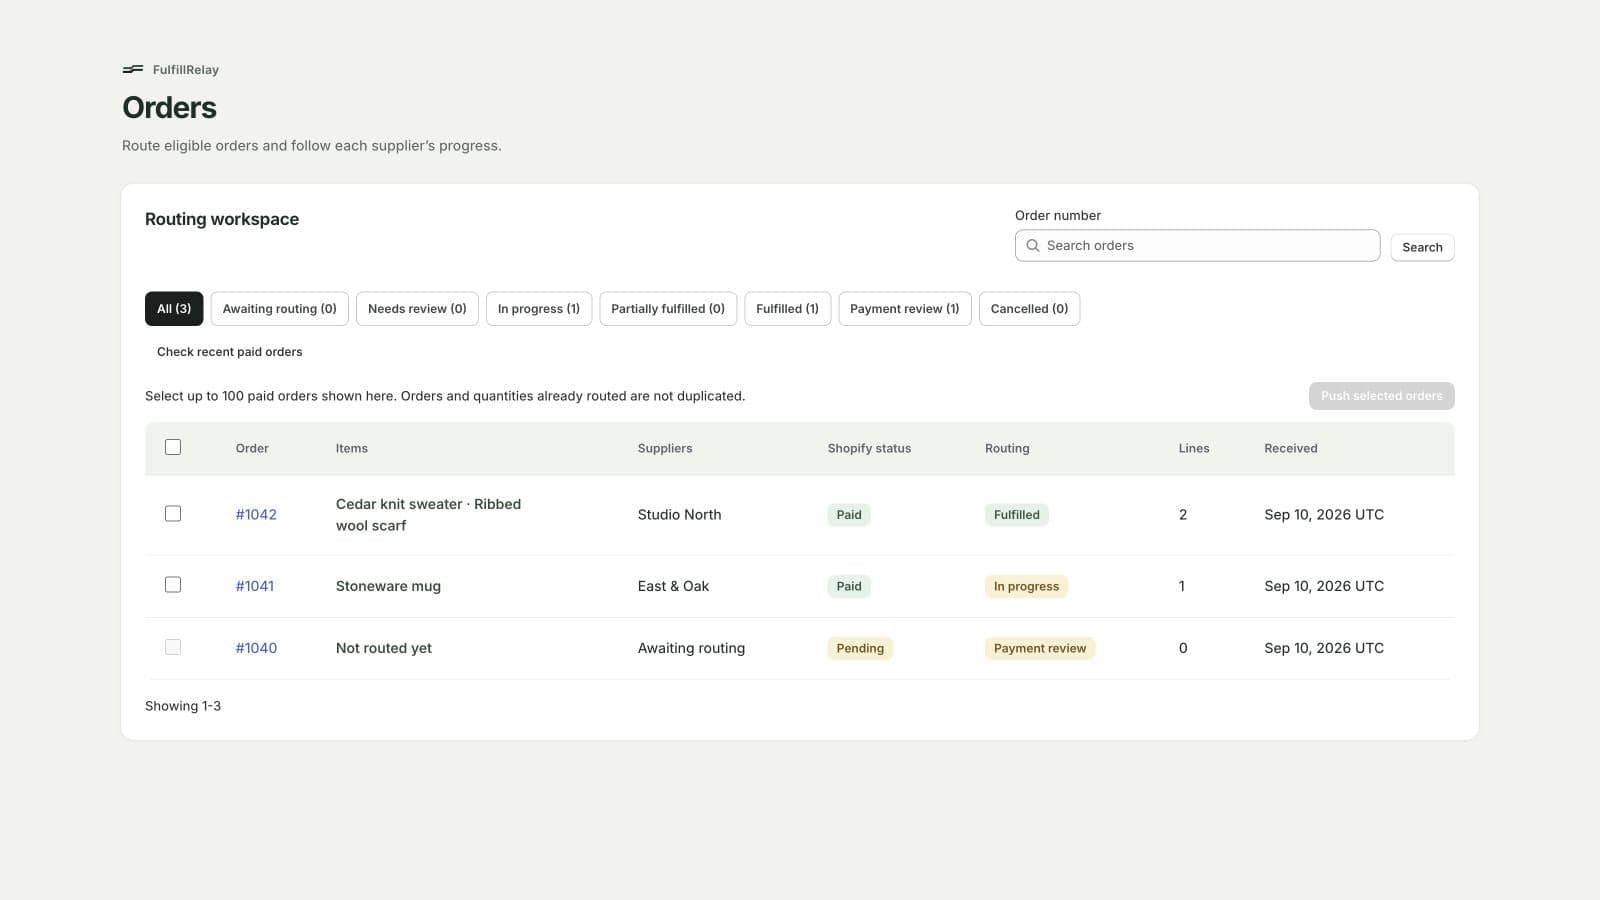Viewport: 1600px width, 900px height.
Task: Click the East & Oak supplier cell
Action: coord(673,586)
